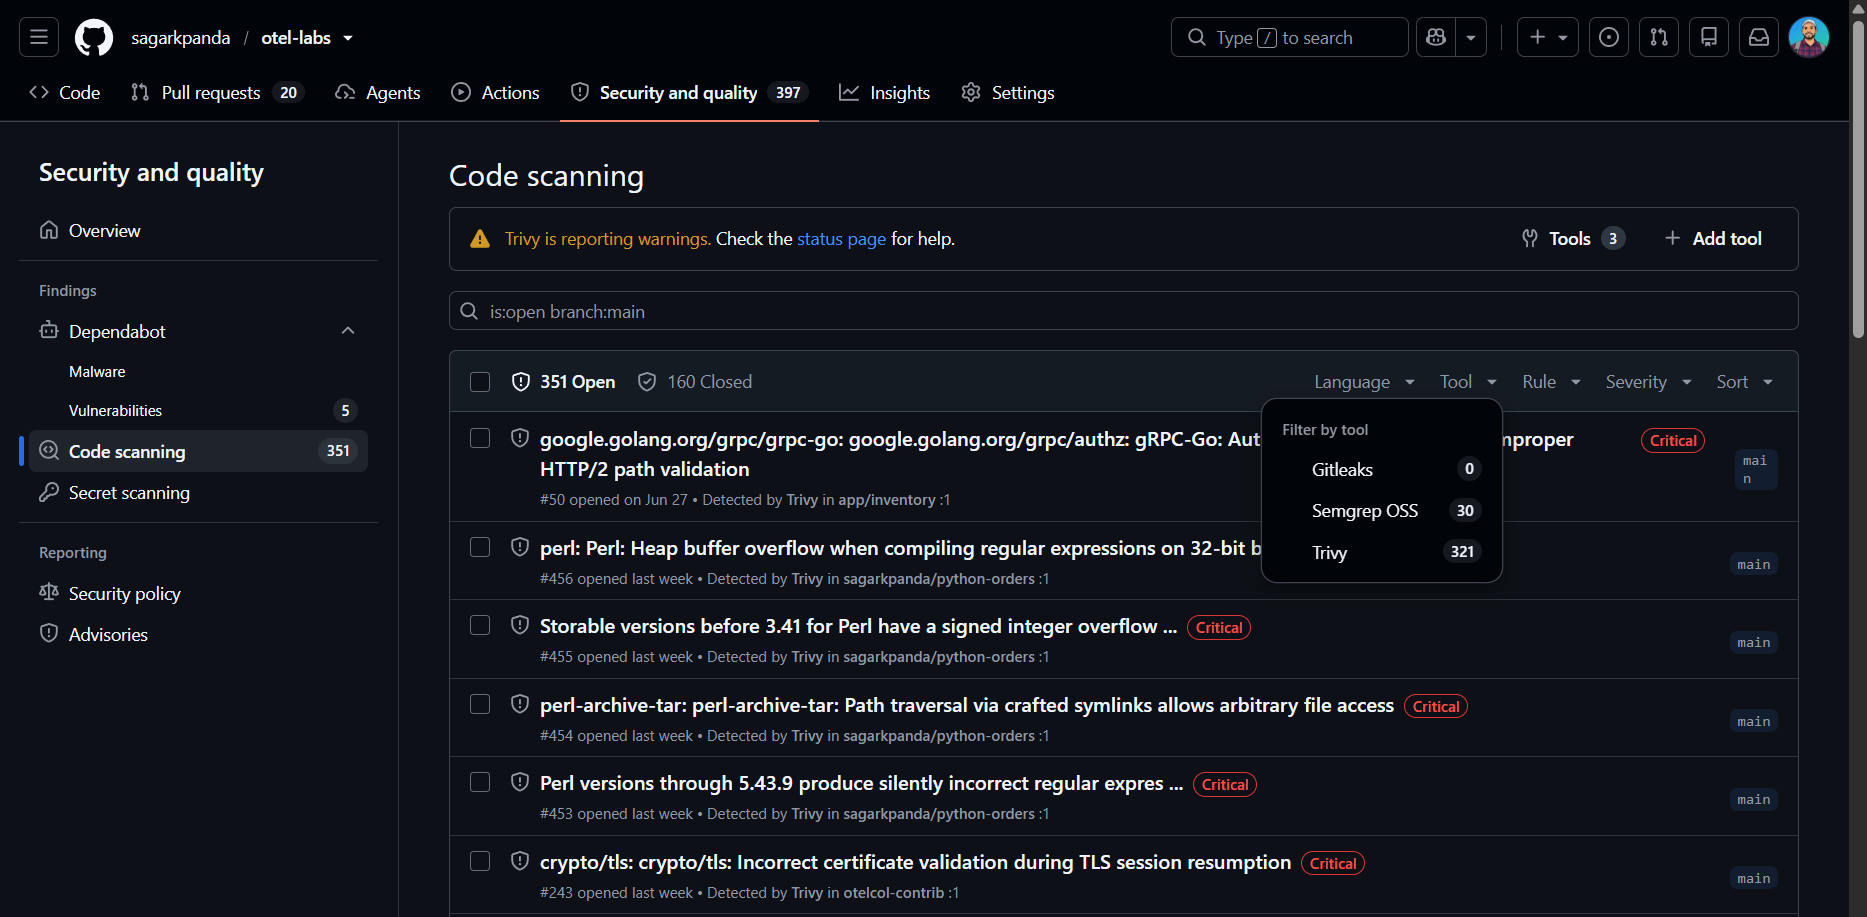
Task: Click the warning triangle icon next to Trivy
Action: tap(480, 239)
